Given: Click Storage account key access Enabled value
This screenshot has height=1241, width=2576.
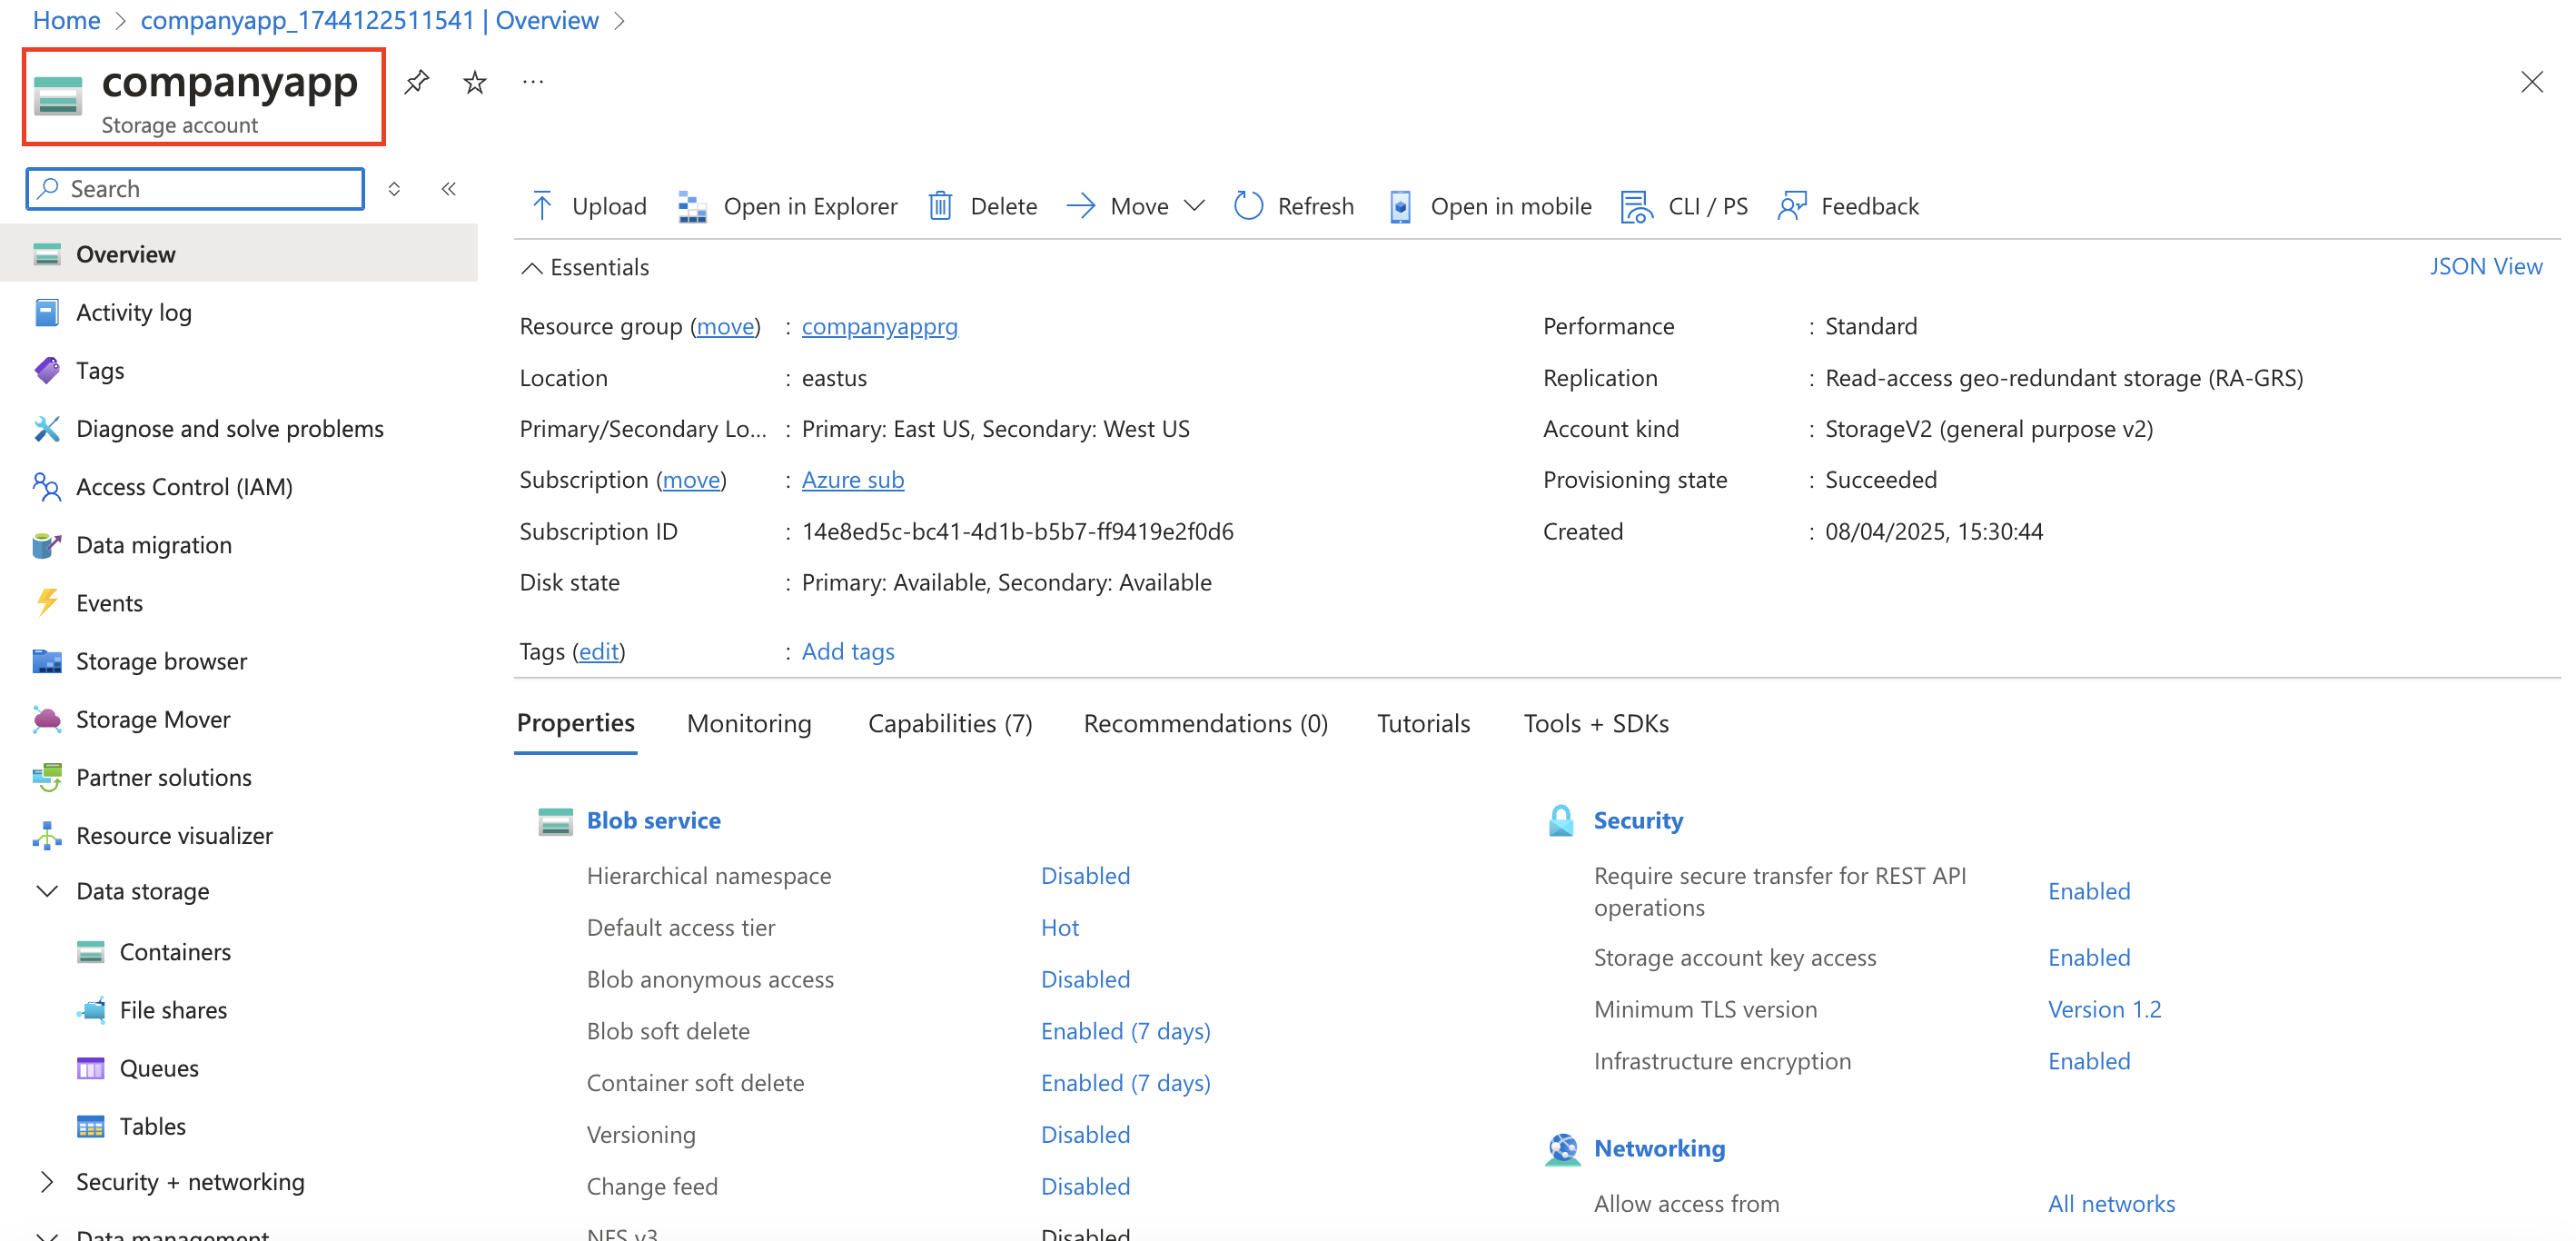Looking at the screenshot, I should [x=2089, y=957].
